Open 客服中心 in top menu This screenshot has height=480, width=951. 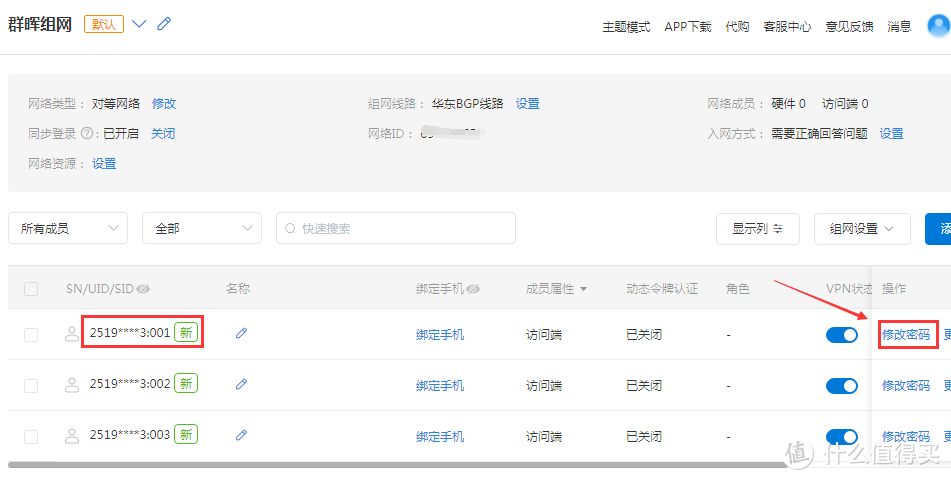point(787,27)
